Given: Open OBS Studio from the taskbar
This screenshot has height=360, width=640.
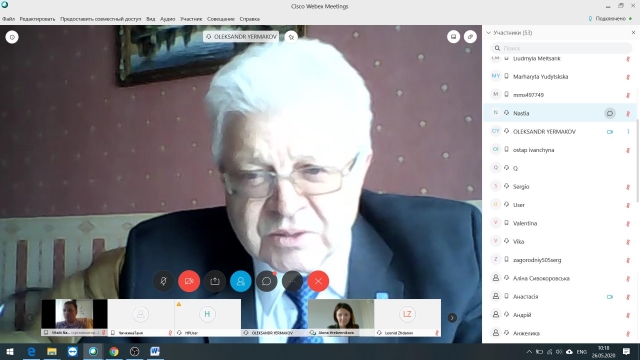Looking at the screenshot, I should pos(134,351).
